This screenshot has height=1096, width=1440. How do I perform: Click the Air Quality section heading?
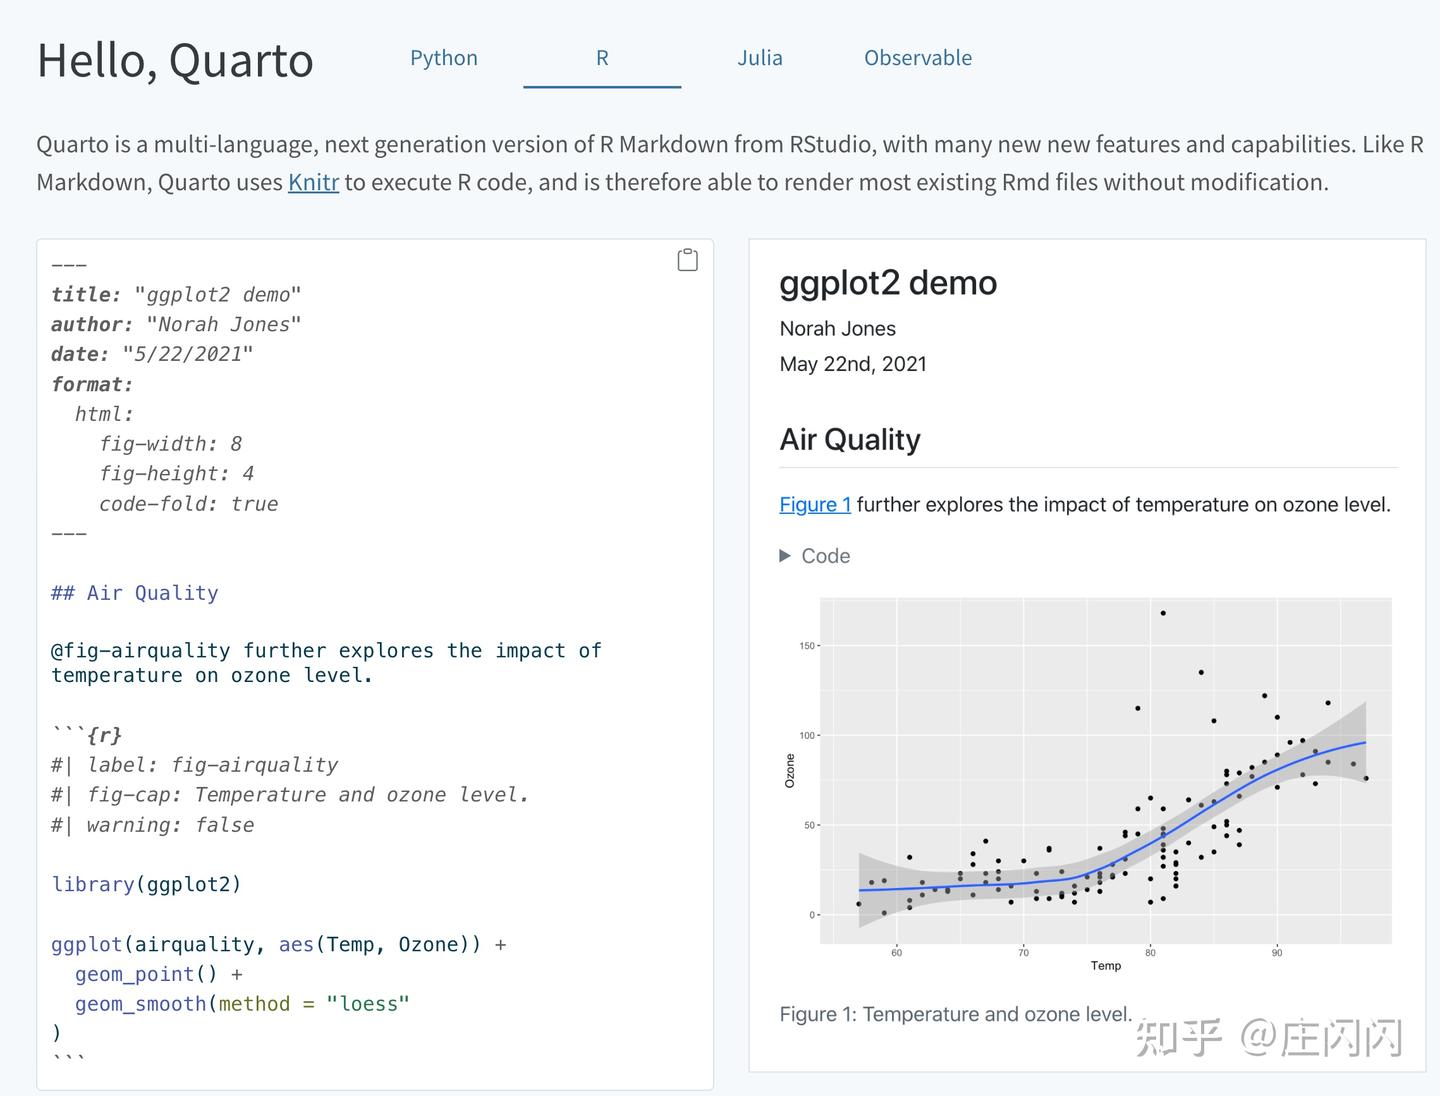pos(850,439)
